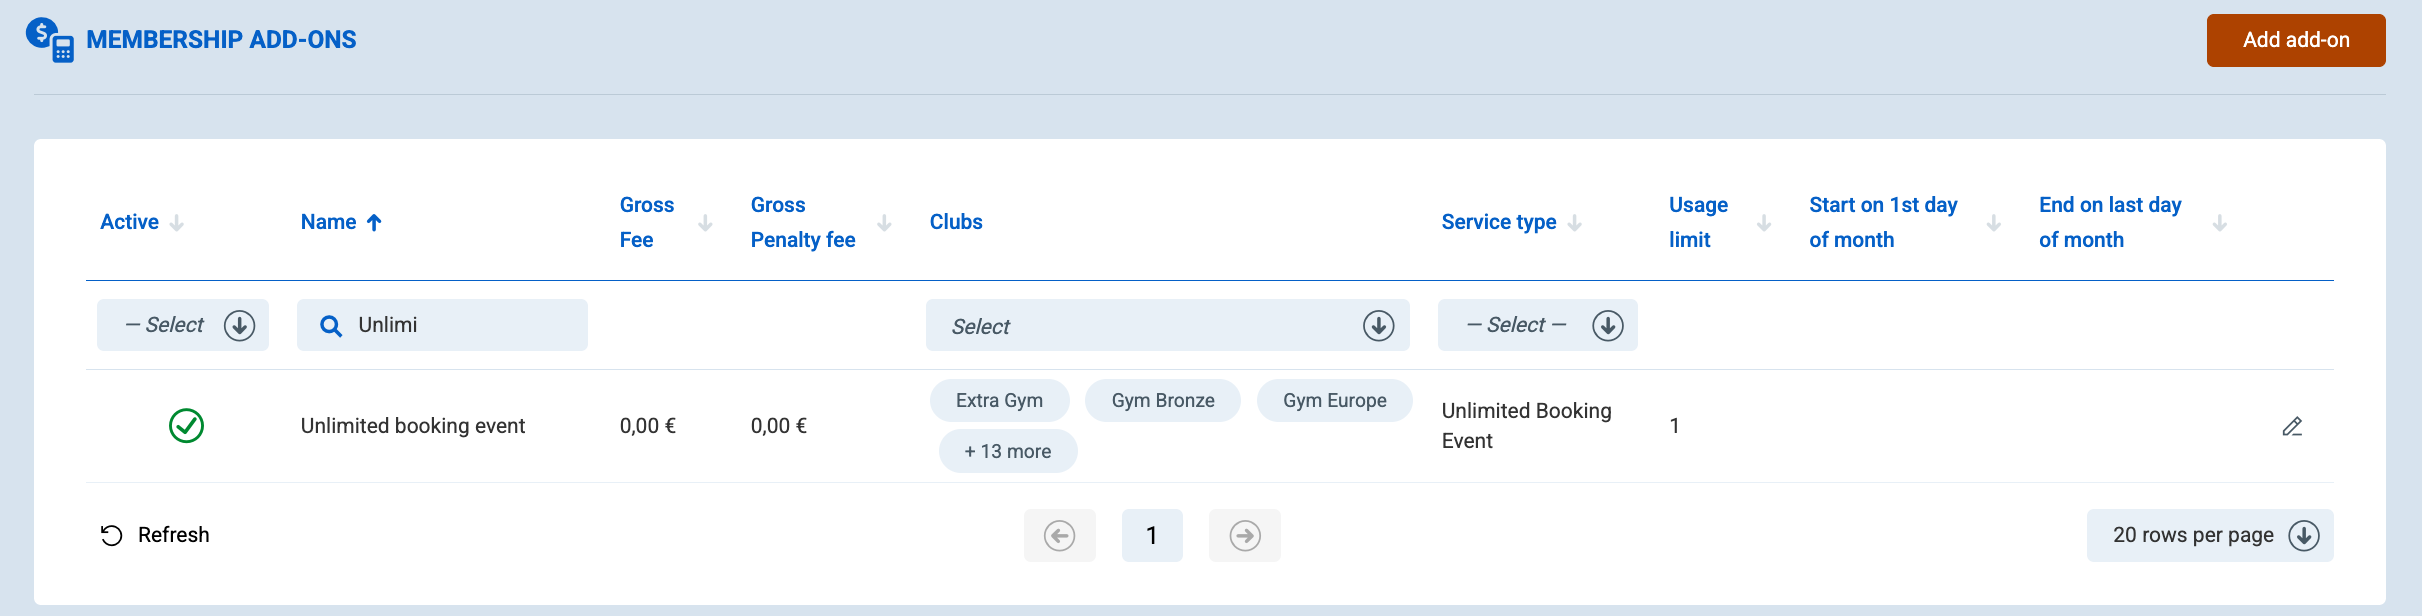2422x616 pixels.
Task: Open the Active filter Select dropdown
Action: pyautogui.click(x=183, y=325)
